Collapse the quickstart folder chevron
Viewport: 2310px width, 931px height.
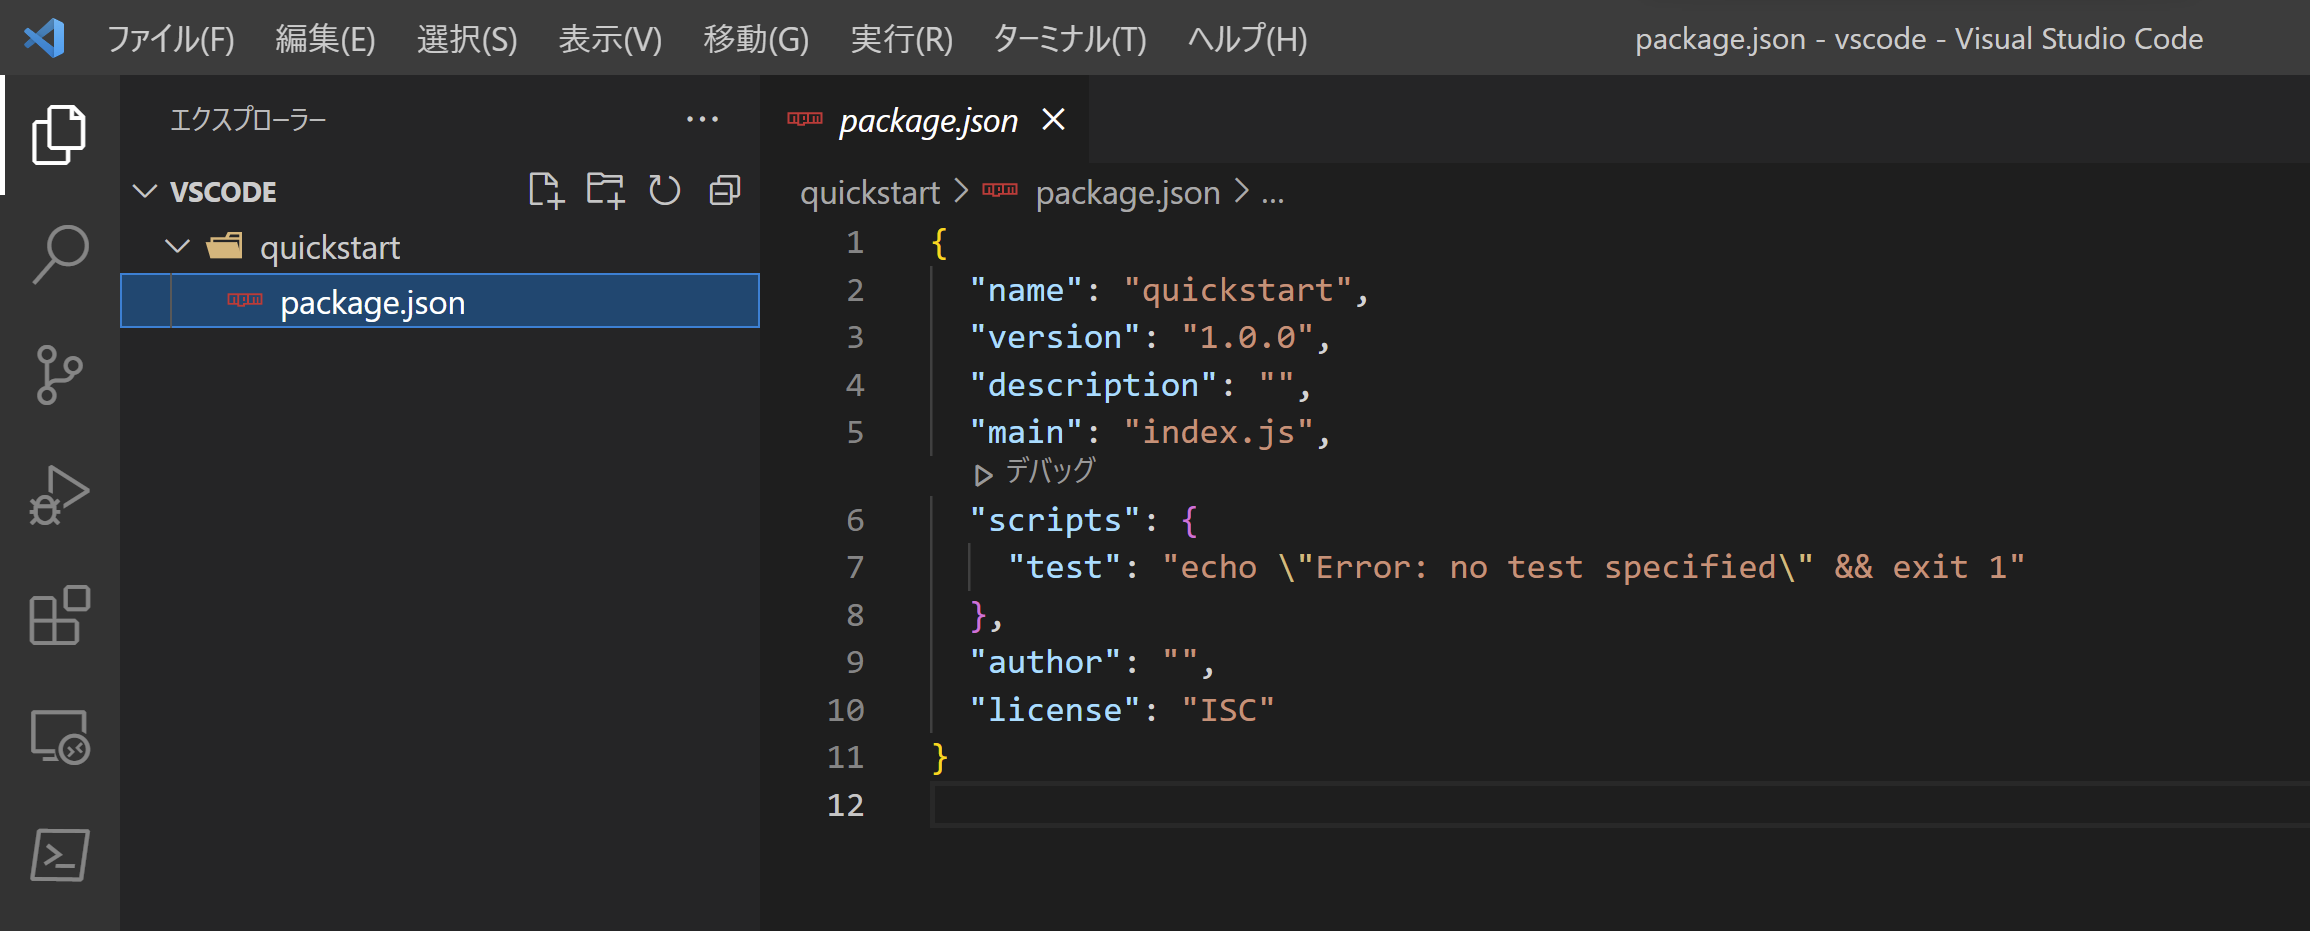pos(178,246)
